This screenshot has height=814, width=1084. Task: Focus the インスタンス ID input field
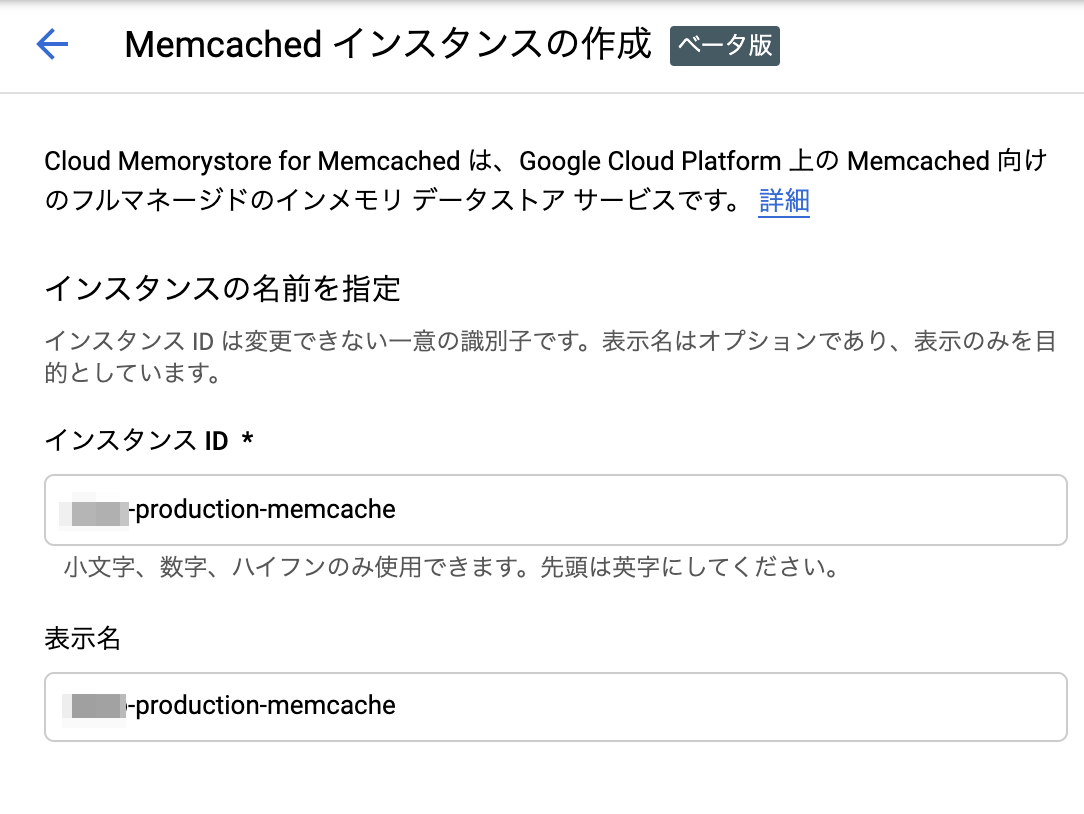pos(556,510)
